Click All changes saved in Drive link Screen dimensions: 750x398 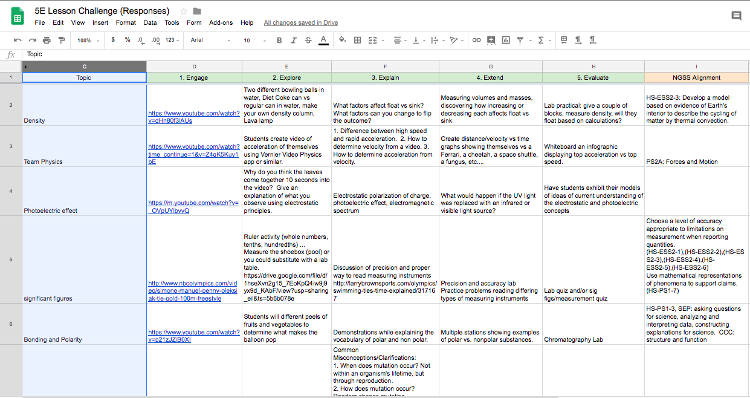click(x=301, y=22)
